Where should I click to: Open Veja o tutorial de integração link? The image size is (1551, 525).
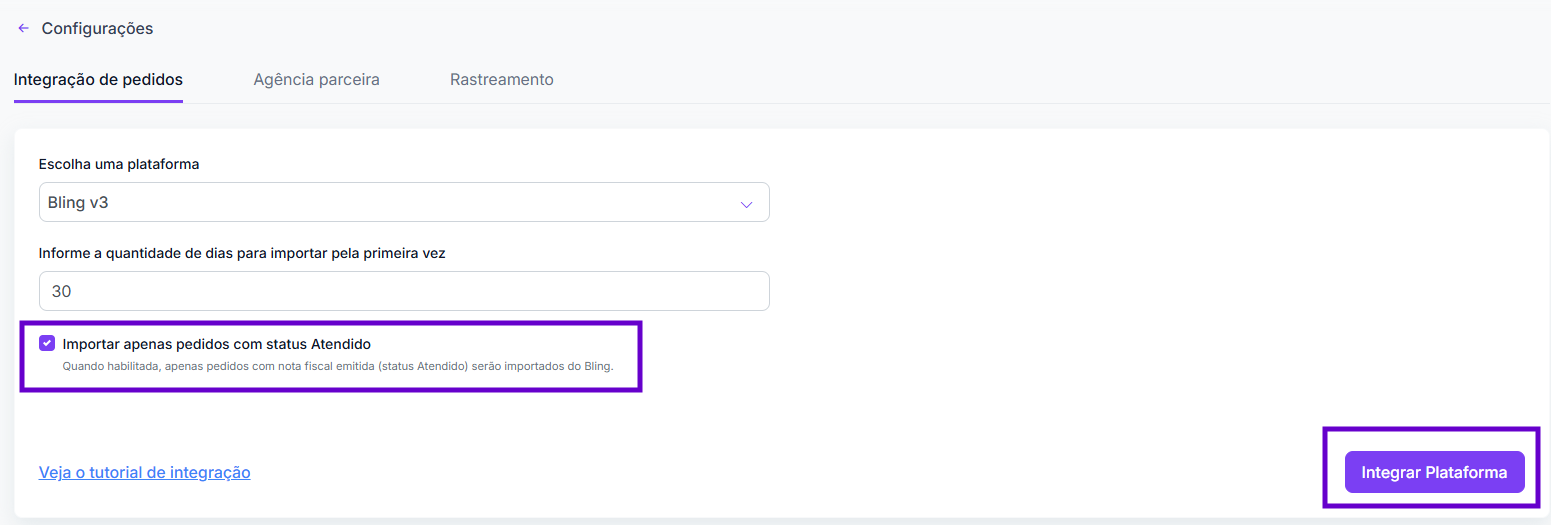click(x=145, y=472)
